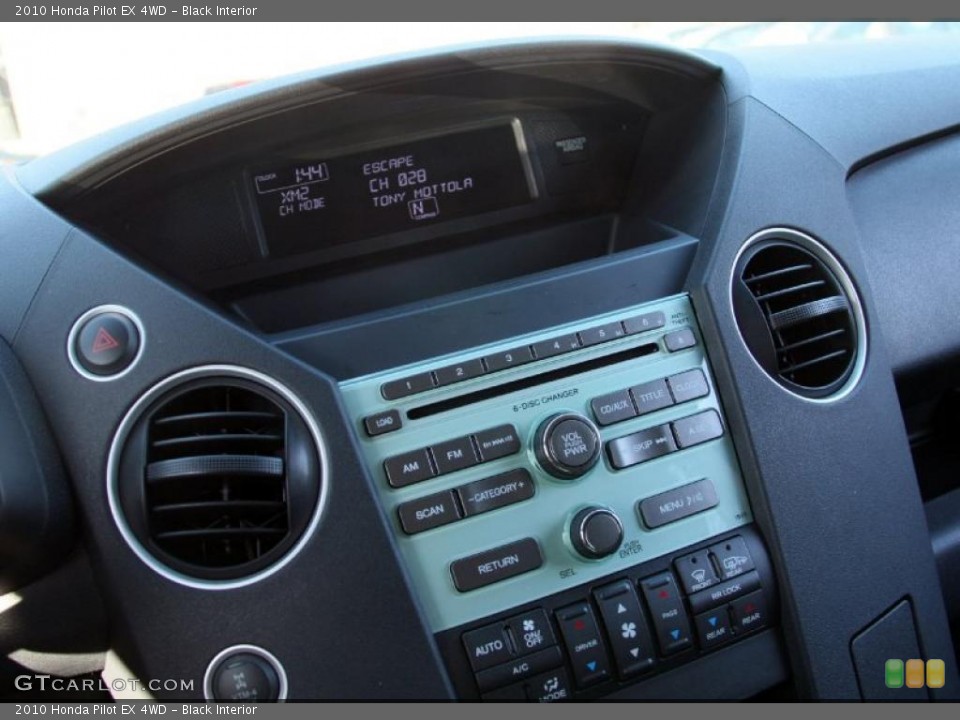Image resolution: width=960 pixels, height=720 pixels.
Task: Click the yellow square in bottom corner
Action: (936, 673)
